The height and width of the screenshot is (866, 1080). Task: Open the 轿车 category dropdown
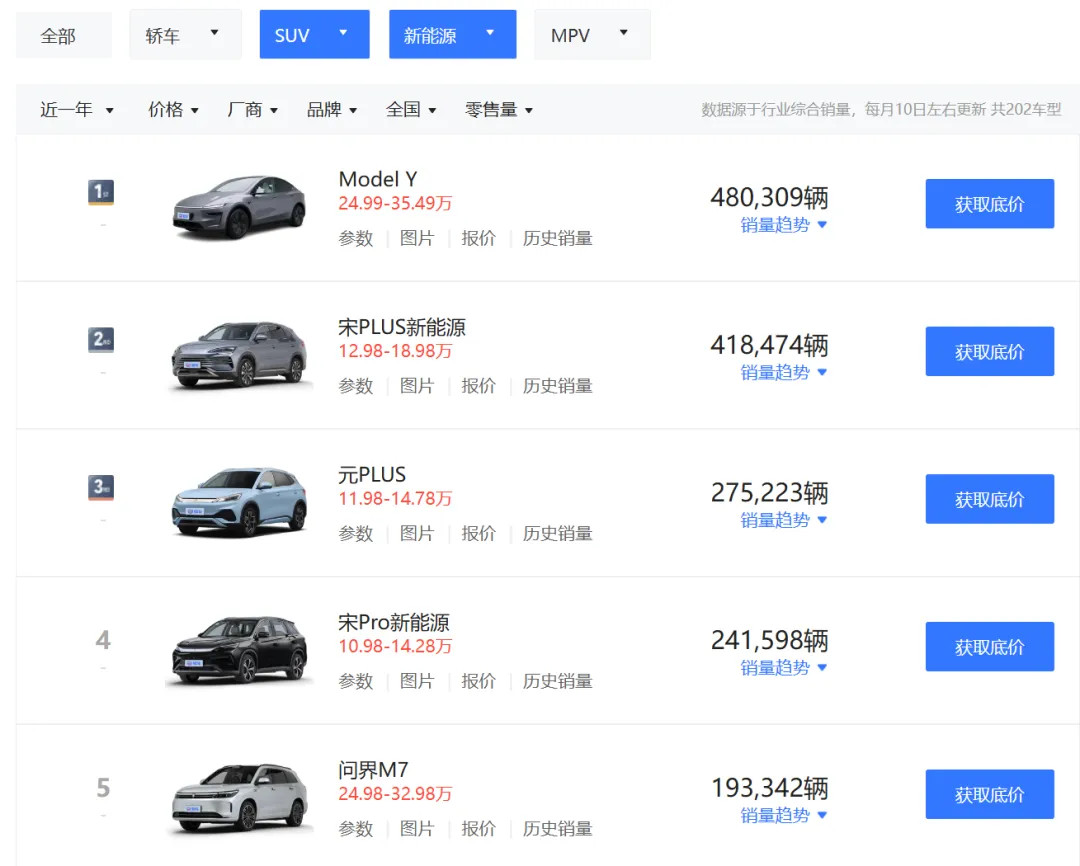point(185,34)
